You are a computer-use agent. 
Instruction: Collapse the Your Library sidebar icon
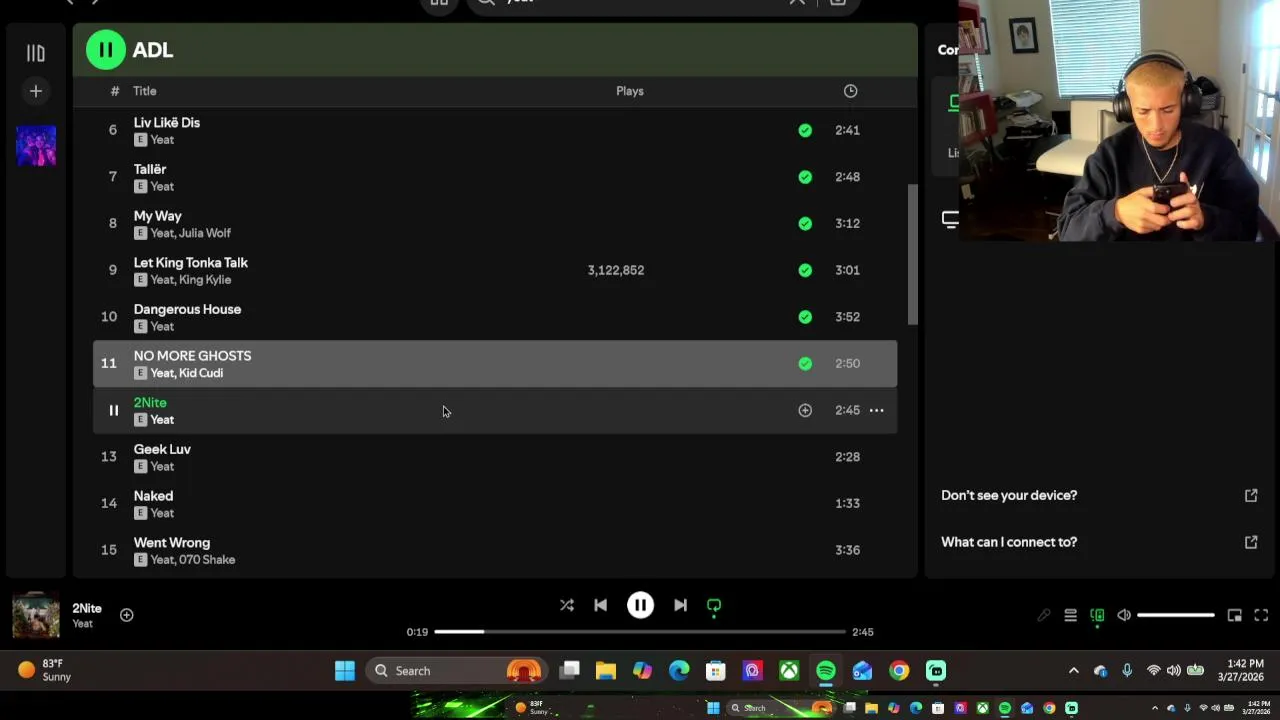[35, 53]
